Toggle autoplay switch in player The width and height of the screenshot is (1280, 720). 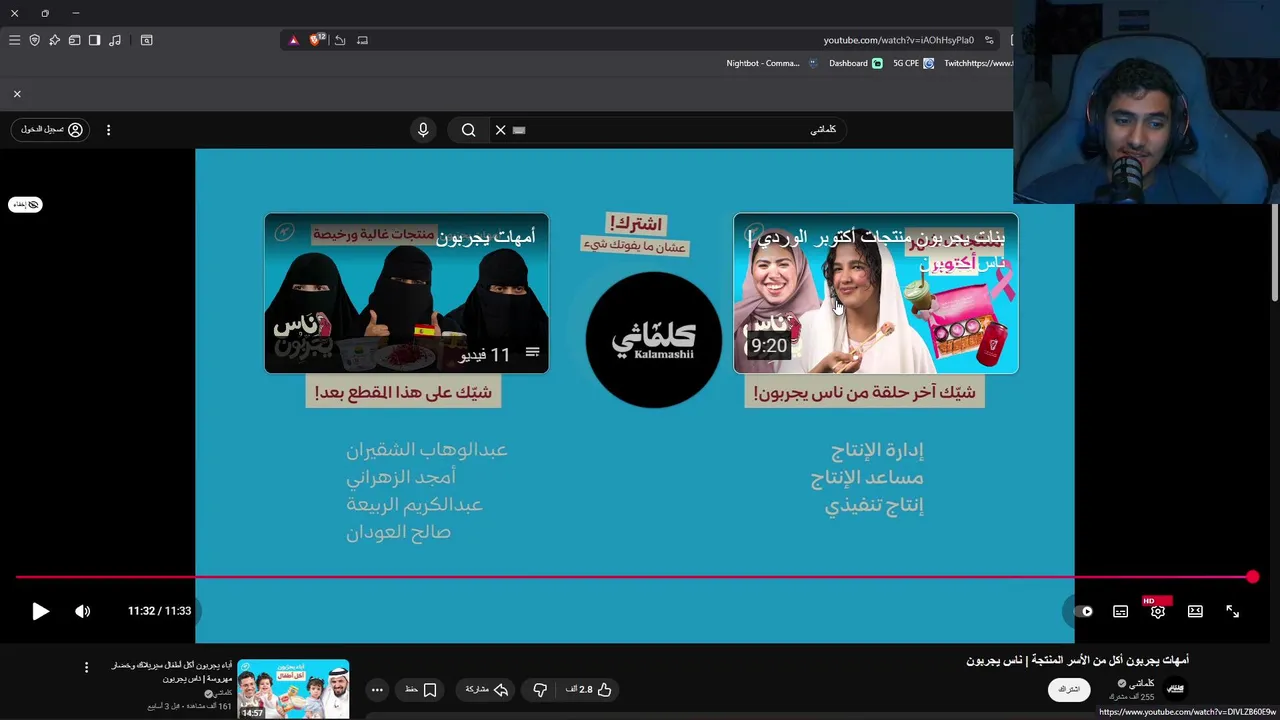(x=1085, y=611)
